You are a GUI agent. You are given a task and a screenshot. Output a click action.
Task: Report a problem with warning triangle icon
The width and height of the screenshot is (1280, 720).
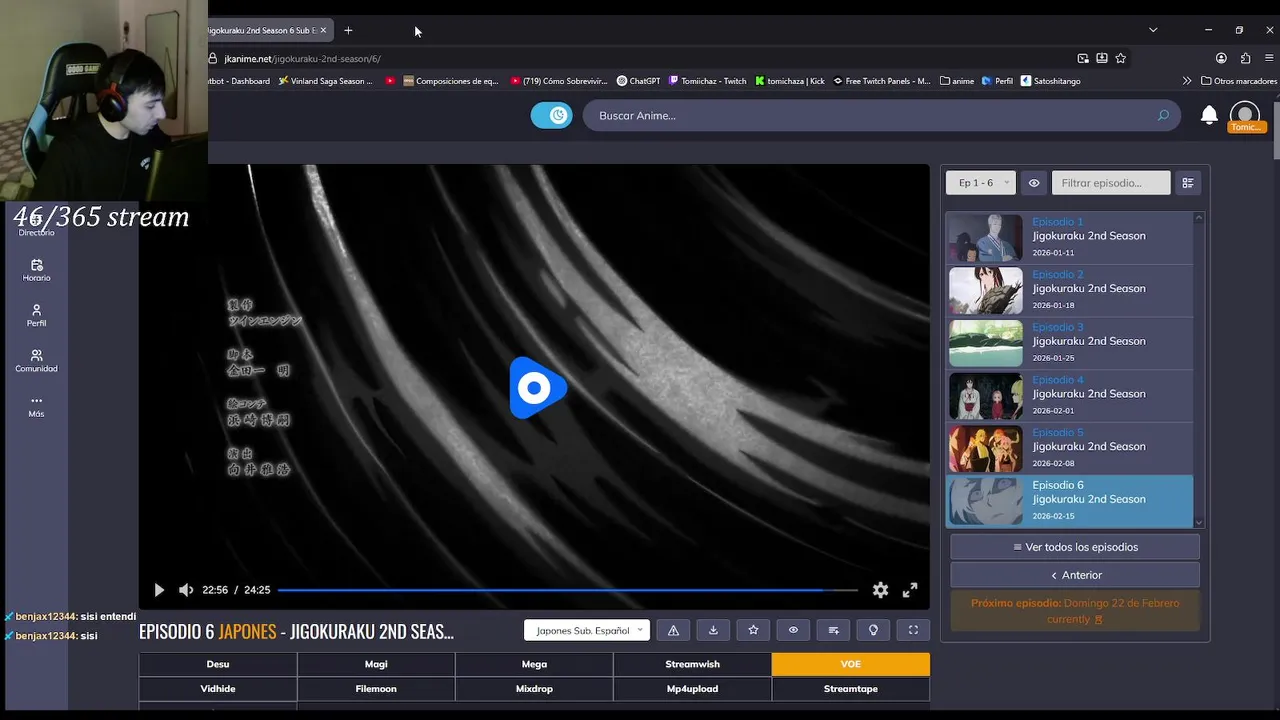(673, 630)
